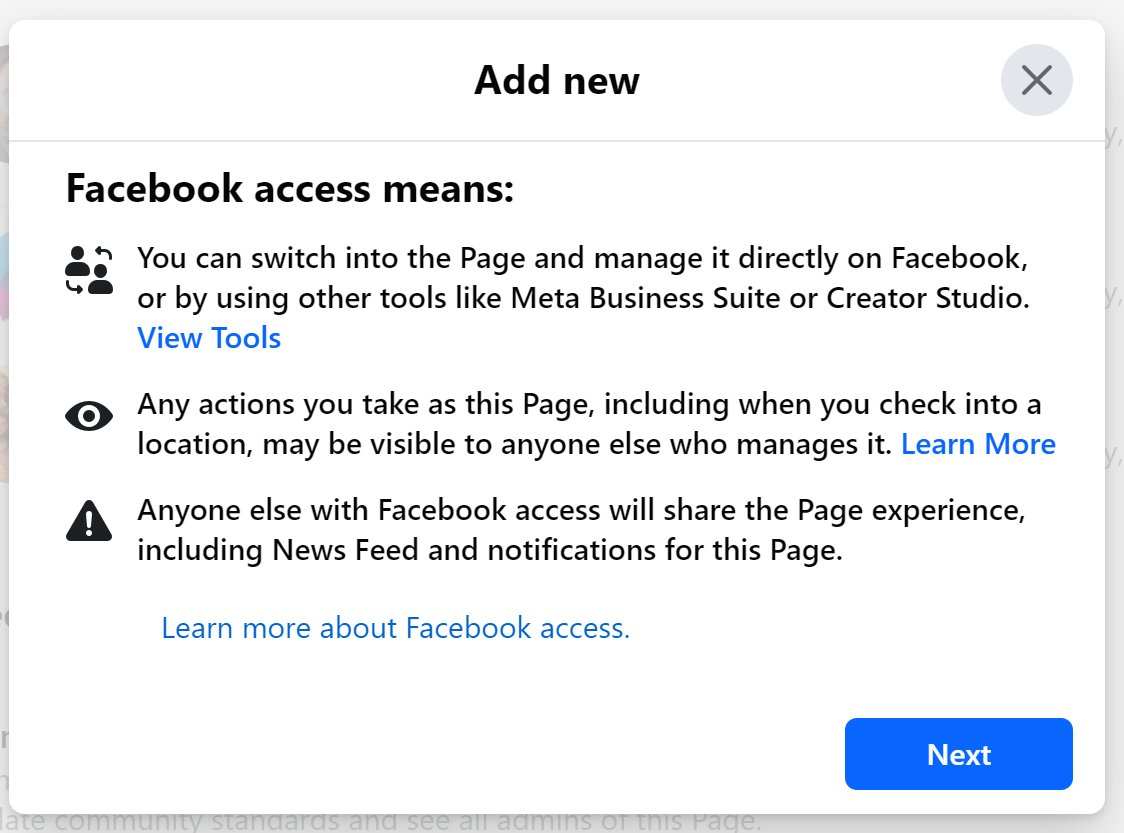The height and width of the screenshot is (833, 1124).
Task: Click the warning triangle icon
Action: [x=89, y=521]
